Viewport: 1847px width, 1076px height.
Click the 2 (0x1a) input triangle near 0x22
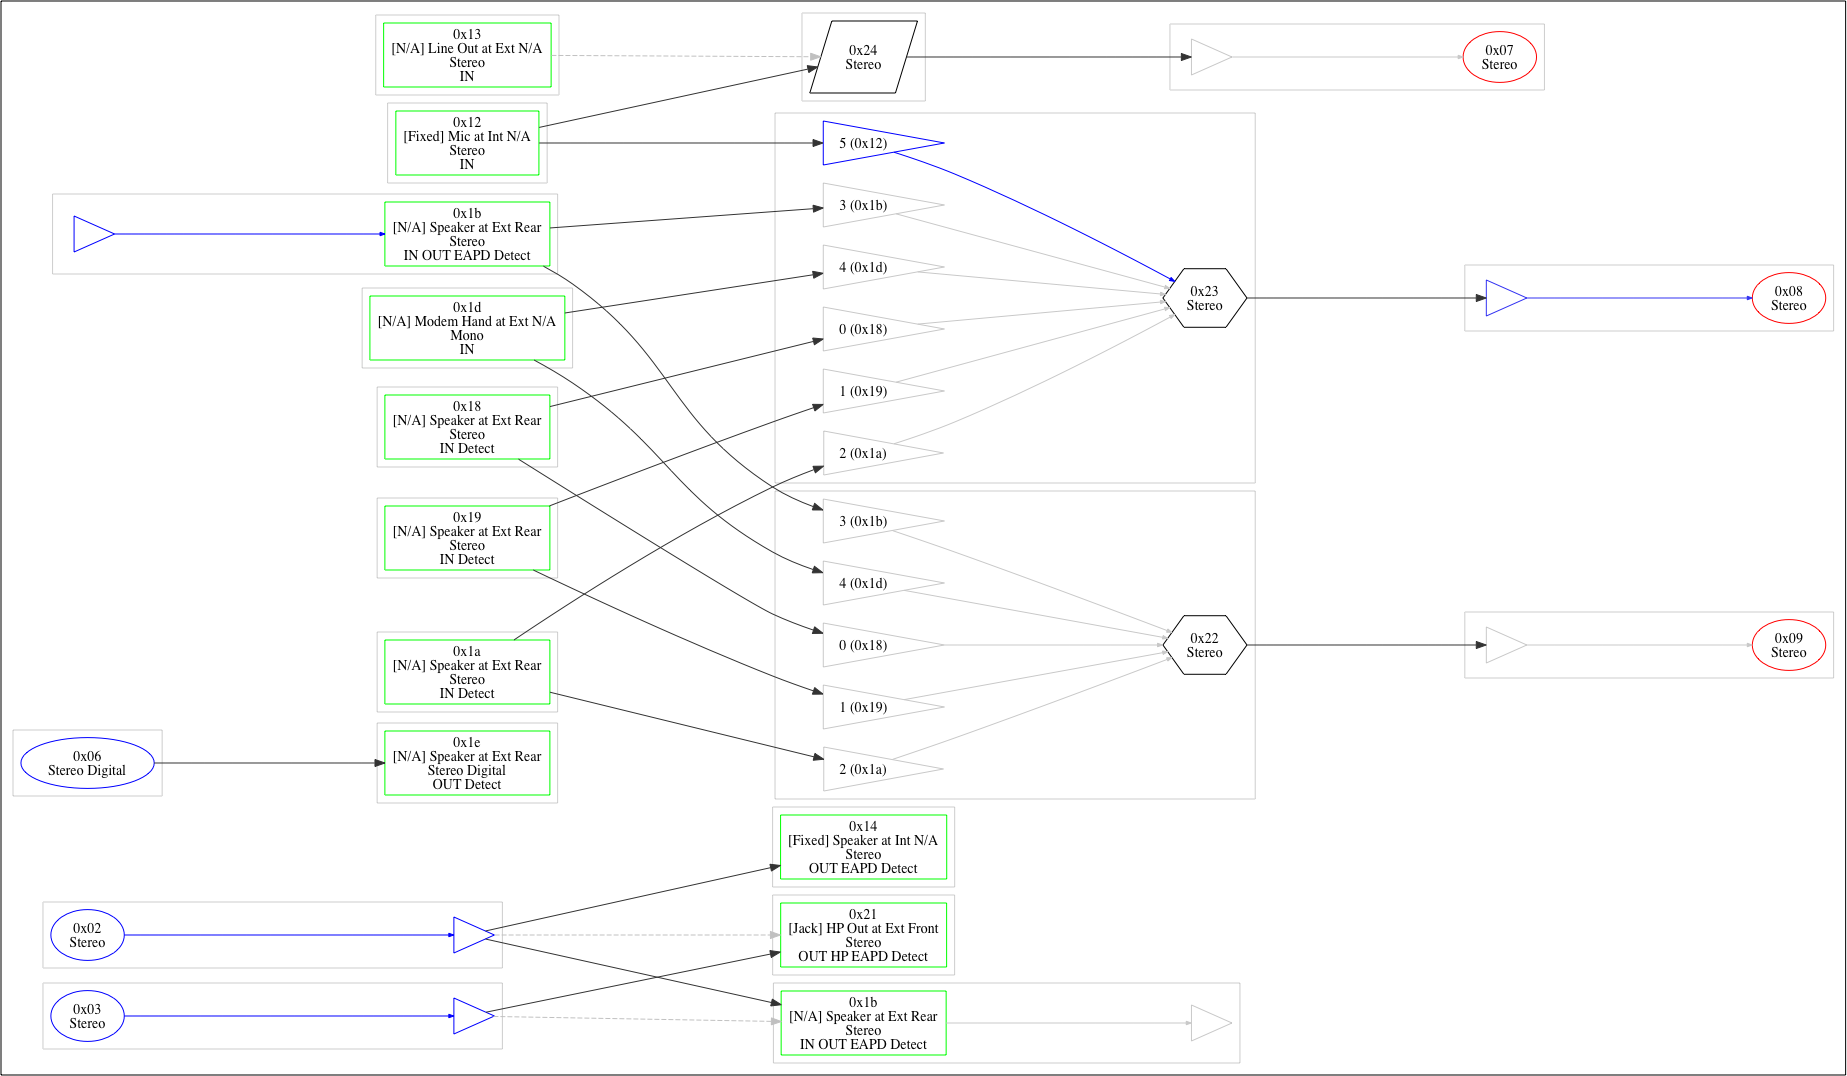click(x=880, y=769)
